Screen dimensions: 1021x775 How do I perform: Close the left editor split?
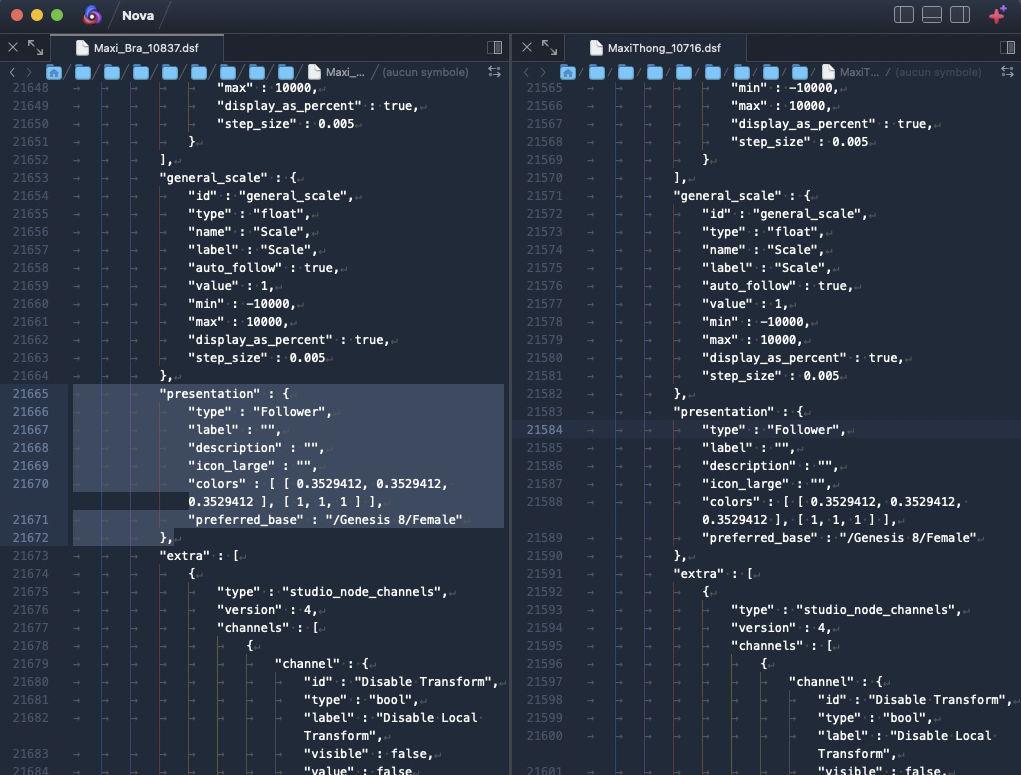point(13,47)
